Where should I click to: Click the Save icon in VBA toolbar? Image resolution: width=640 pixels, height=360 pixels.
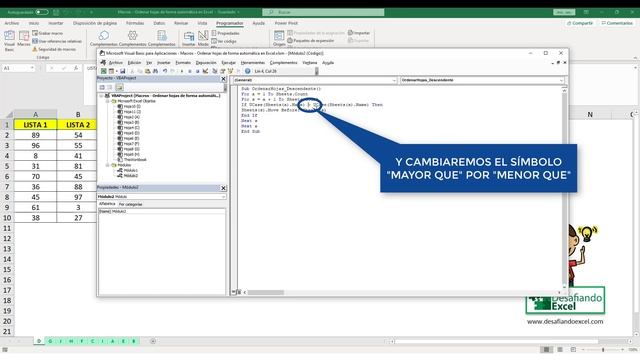[122, 71]
